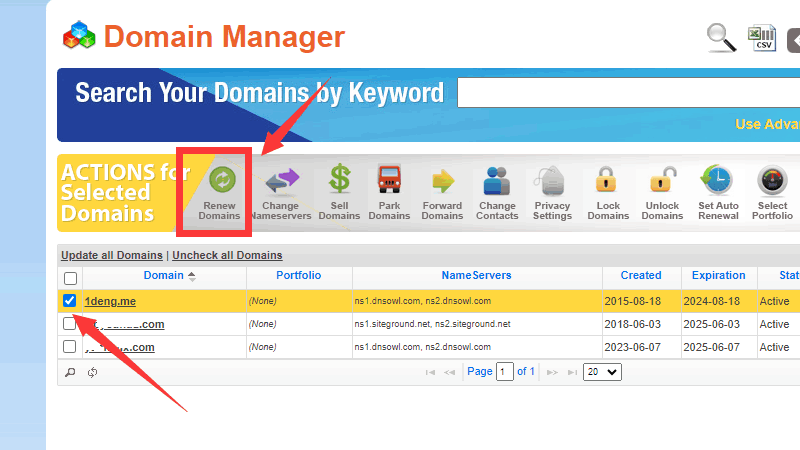The image size is (800, 450).
Task: Click the Active status in 1deng.me row
Action: [x=774, y=301]
